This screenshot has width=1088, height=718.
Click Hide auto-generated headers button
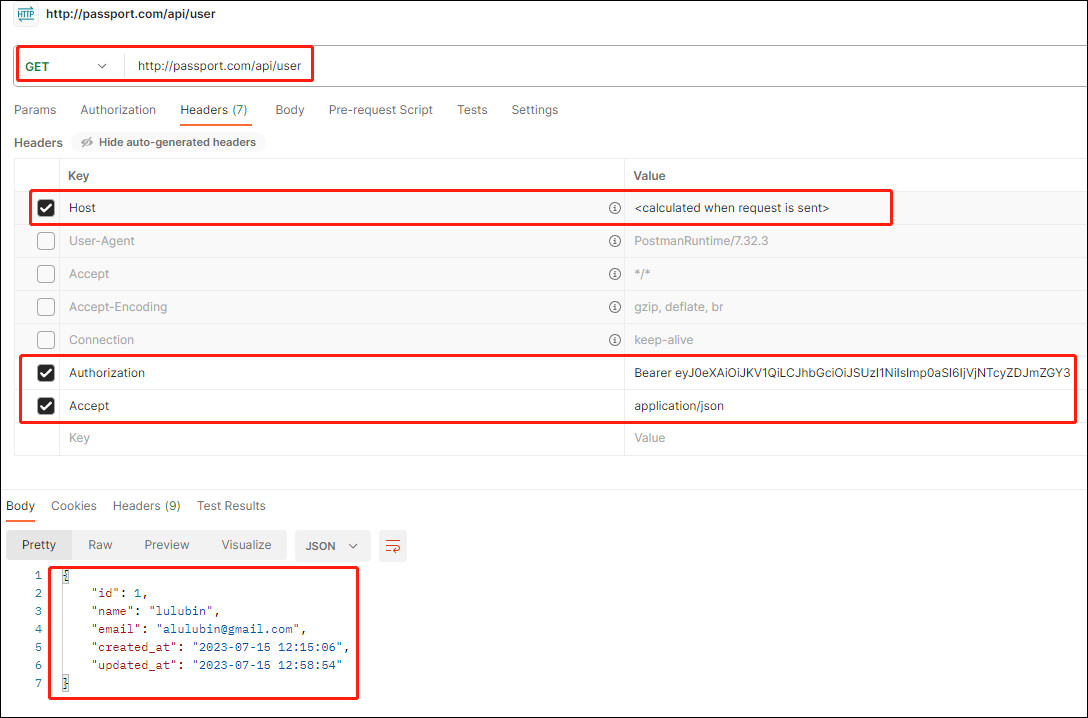169,142
